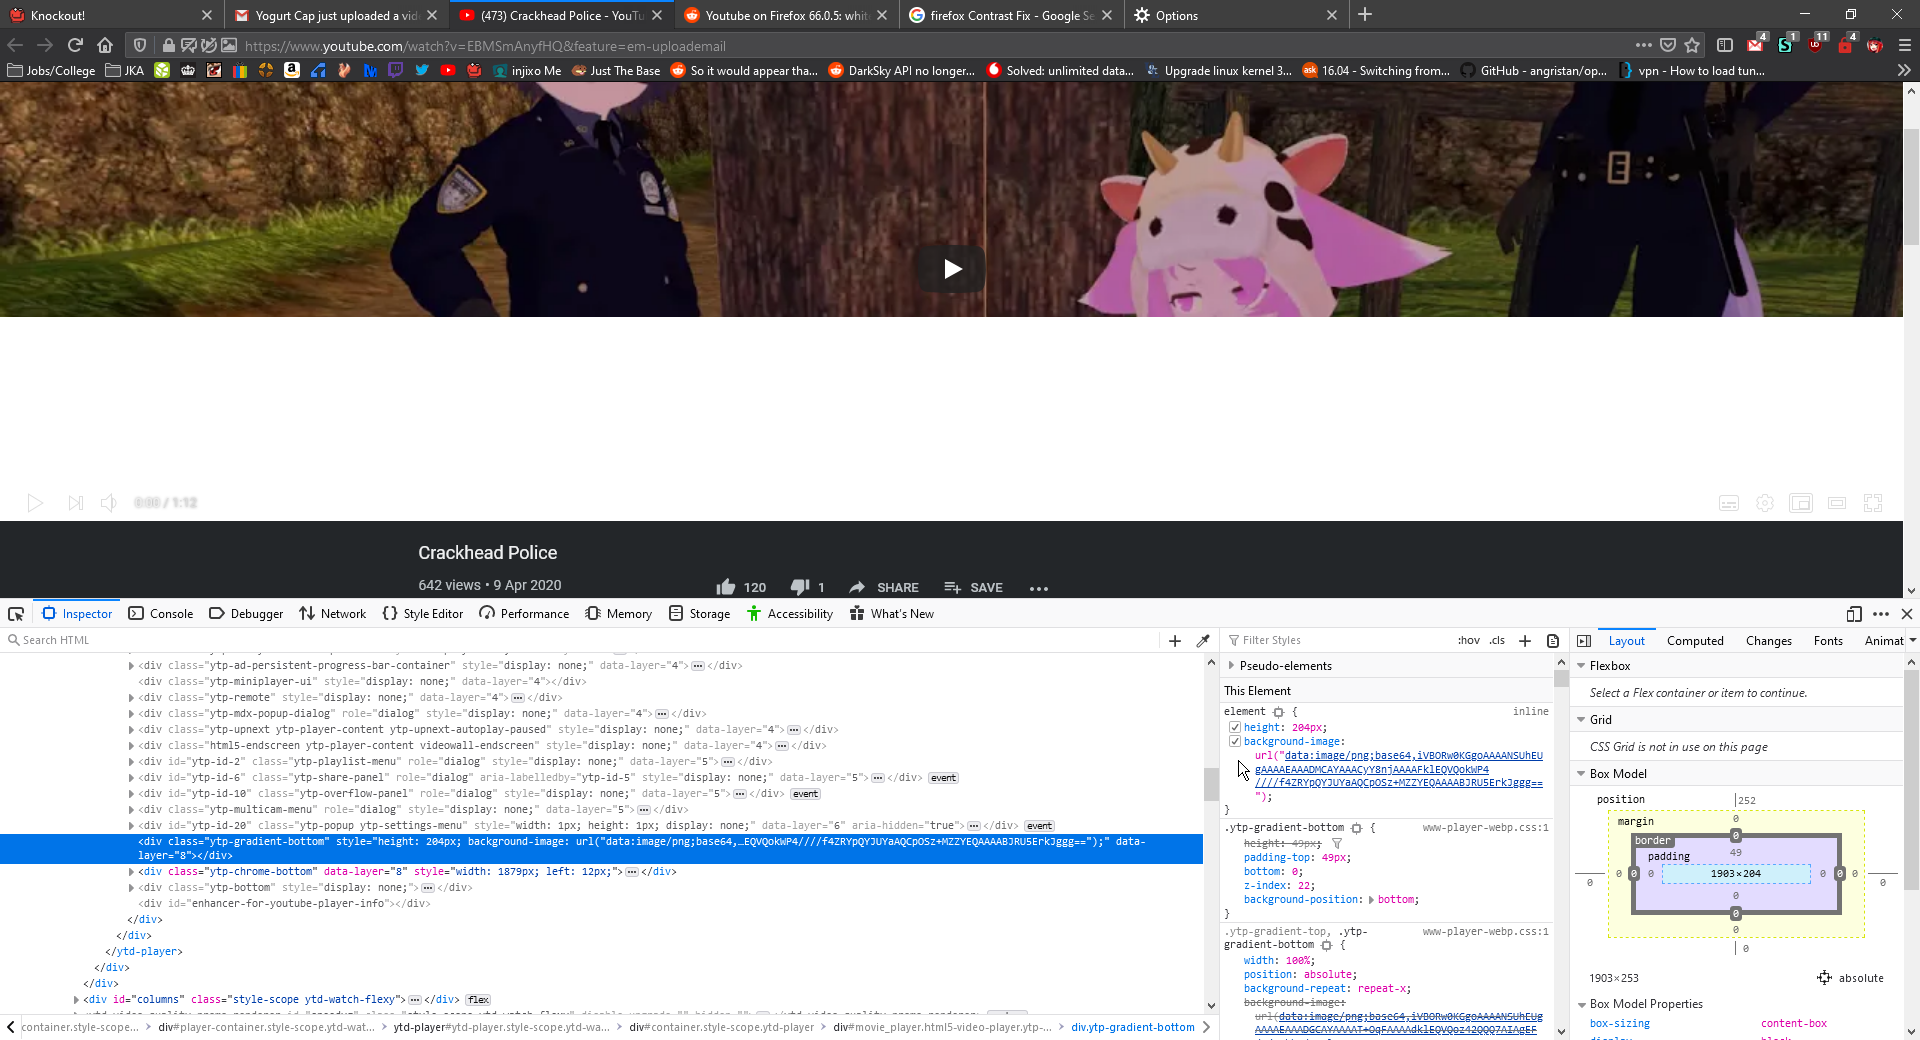
Task: Select the ytp-gradient-bottom div row
Action: (x=601, y=849)
